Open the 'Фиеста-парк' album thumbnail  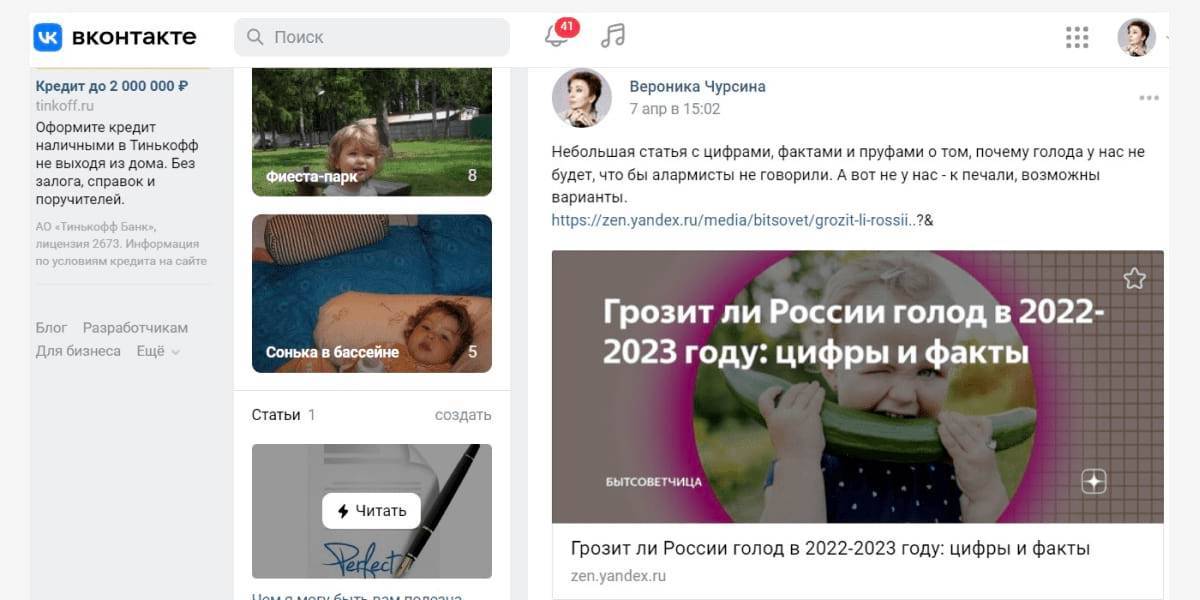click(x=372, y=132)
